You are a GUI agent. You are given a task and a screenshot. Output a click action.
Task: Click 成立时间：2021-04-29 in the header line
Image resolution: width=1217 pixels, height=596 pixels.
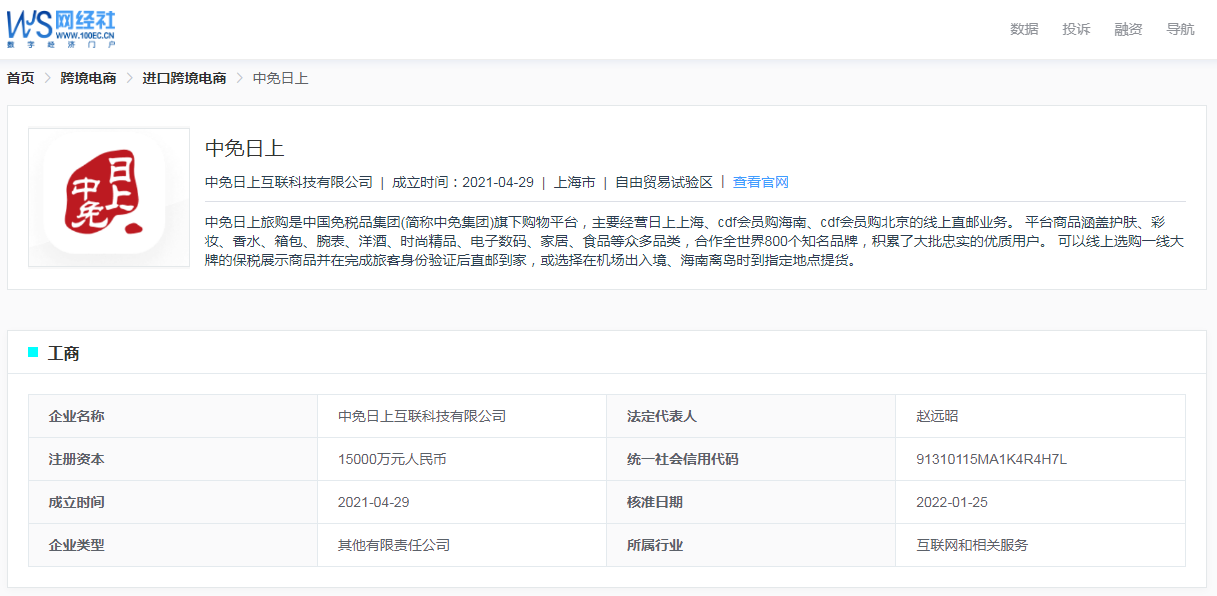click(x=463, y=182)
